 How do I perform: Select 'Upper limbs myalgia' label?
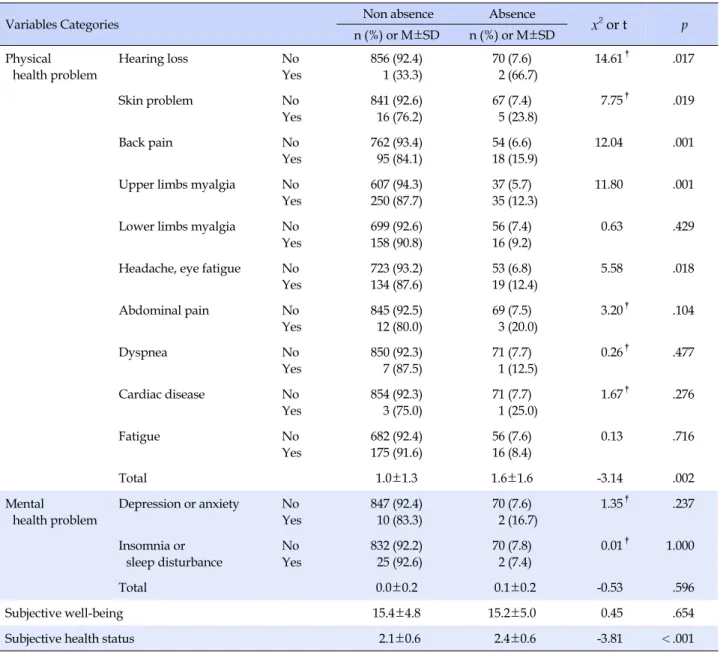177,184
